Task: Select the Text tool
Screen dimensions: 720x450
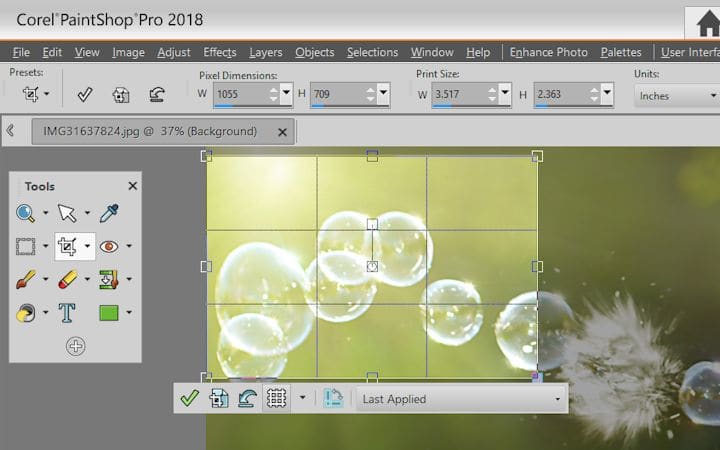Action: (67, 313)
